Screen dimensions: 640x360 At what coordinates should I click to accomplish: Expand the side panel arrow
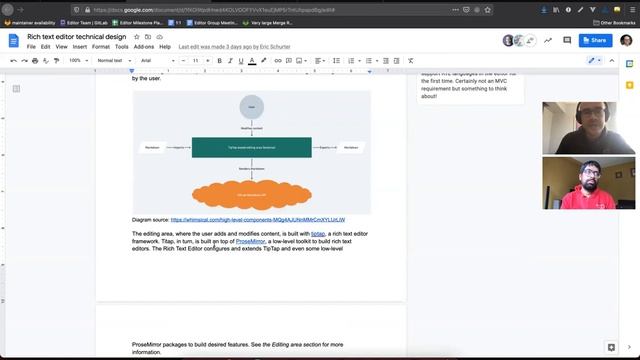[629, 347]
